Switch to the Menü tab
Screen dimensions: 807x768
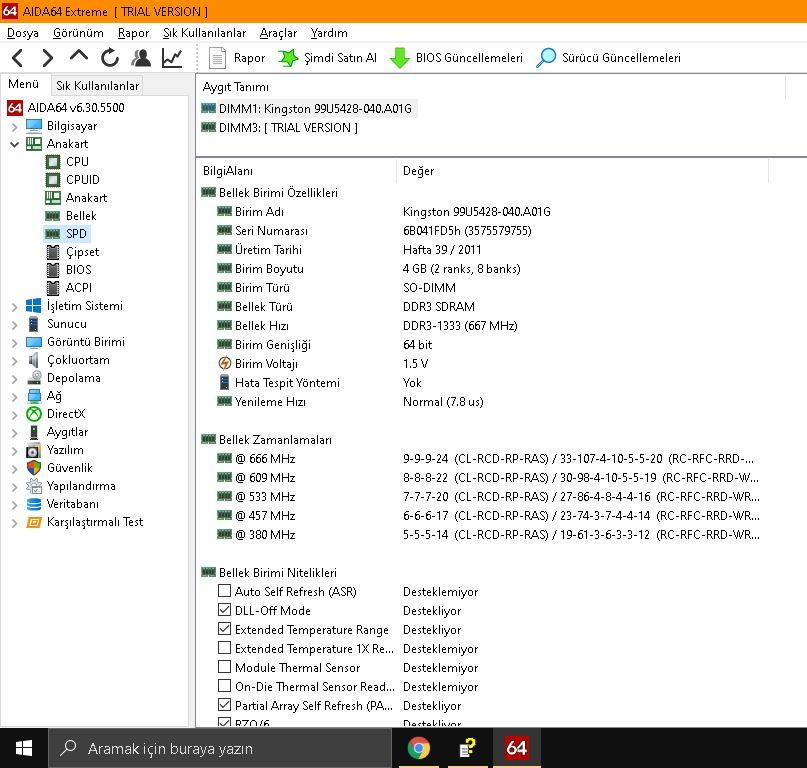click(x=24, y=84)
